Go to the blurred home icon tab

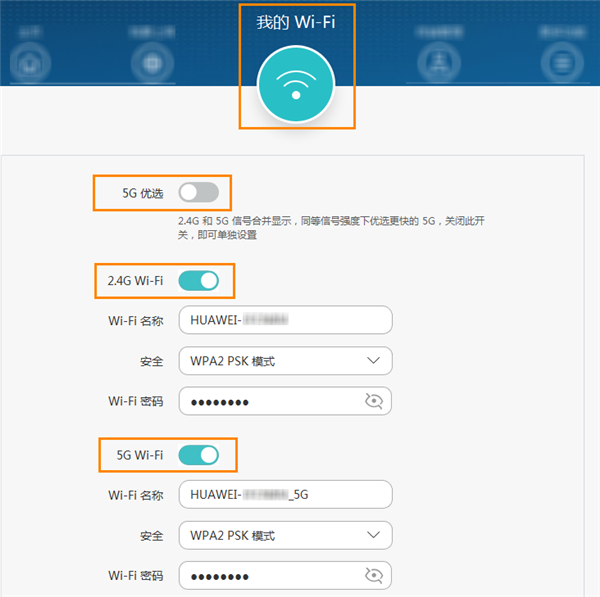click(30, 63)
